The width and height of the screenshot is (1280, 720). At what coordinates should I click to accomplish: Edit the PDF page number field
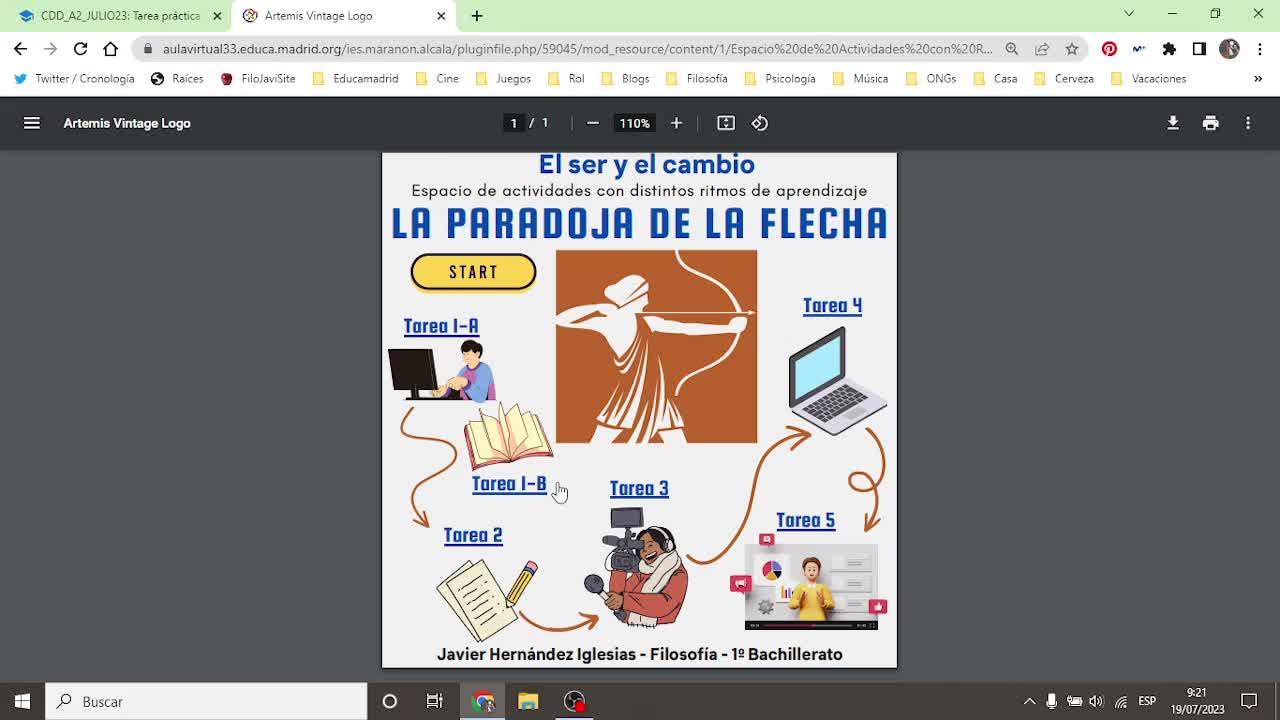[x=514, y=123]
